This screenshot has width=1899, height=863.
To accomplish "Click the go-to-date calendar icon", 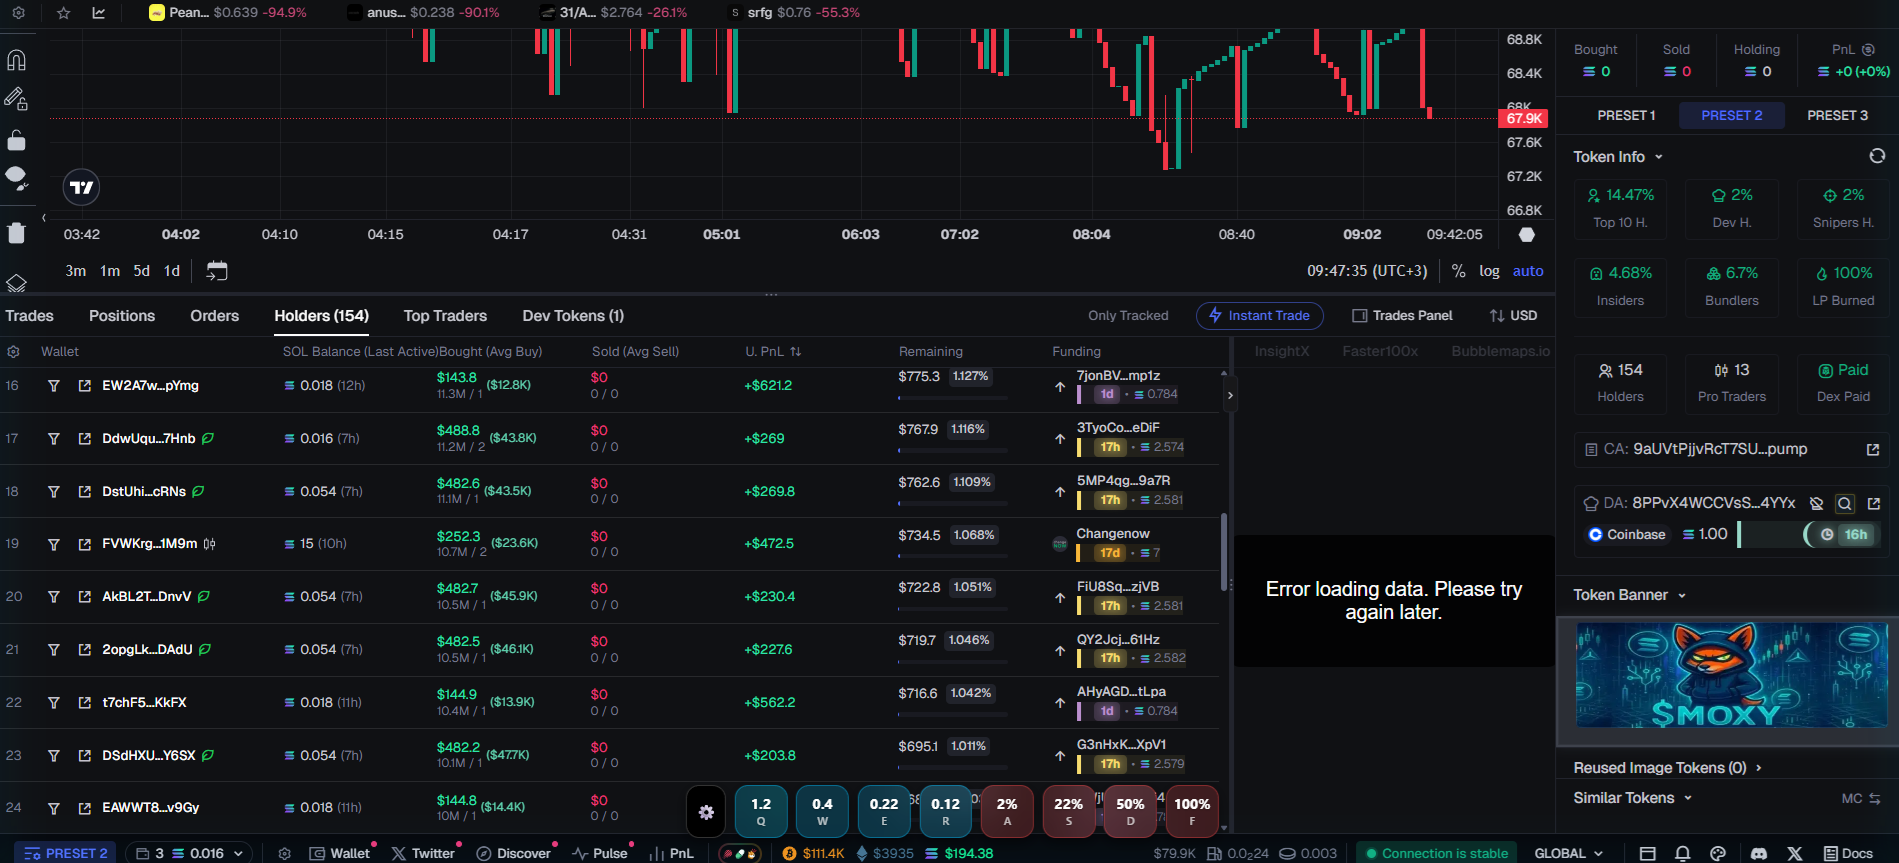I will click(217, 271).
